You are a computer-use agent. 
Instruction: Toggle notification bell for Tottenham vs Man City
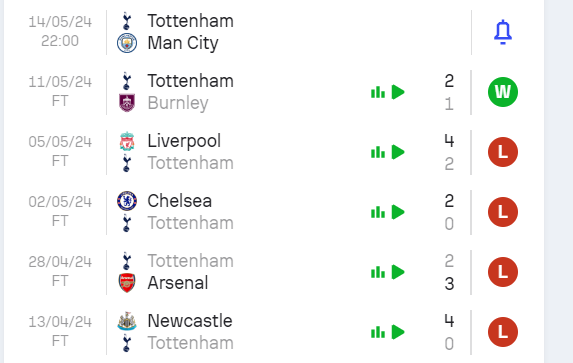pyautogui.click(x=503, y=32)
